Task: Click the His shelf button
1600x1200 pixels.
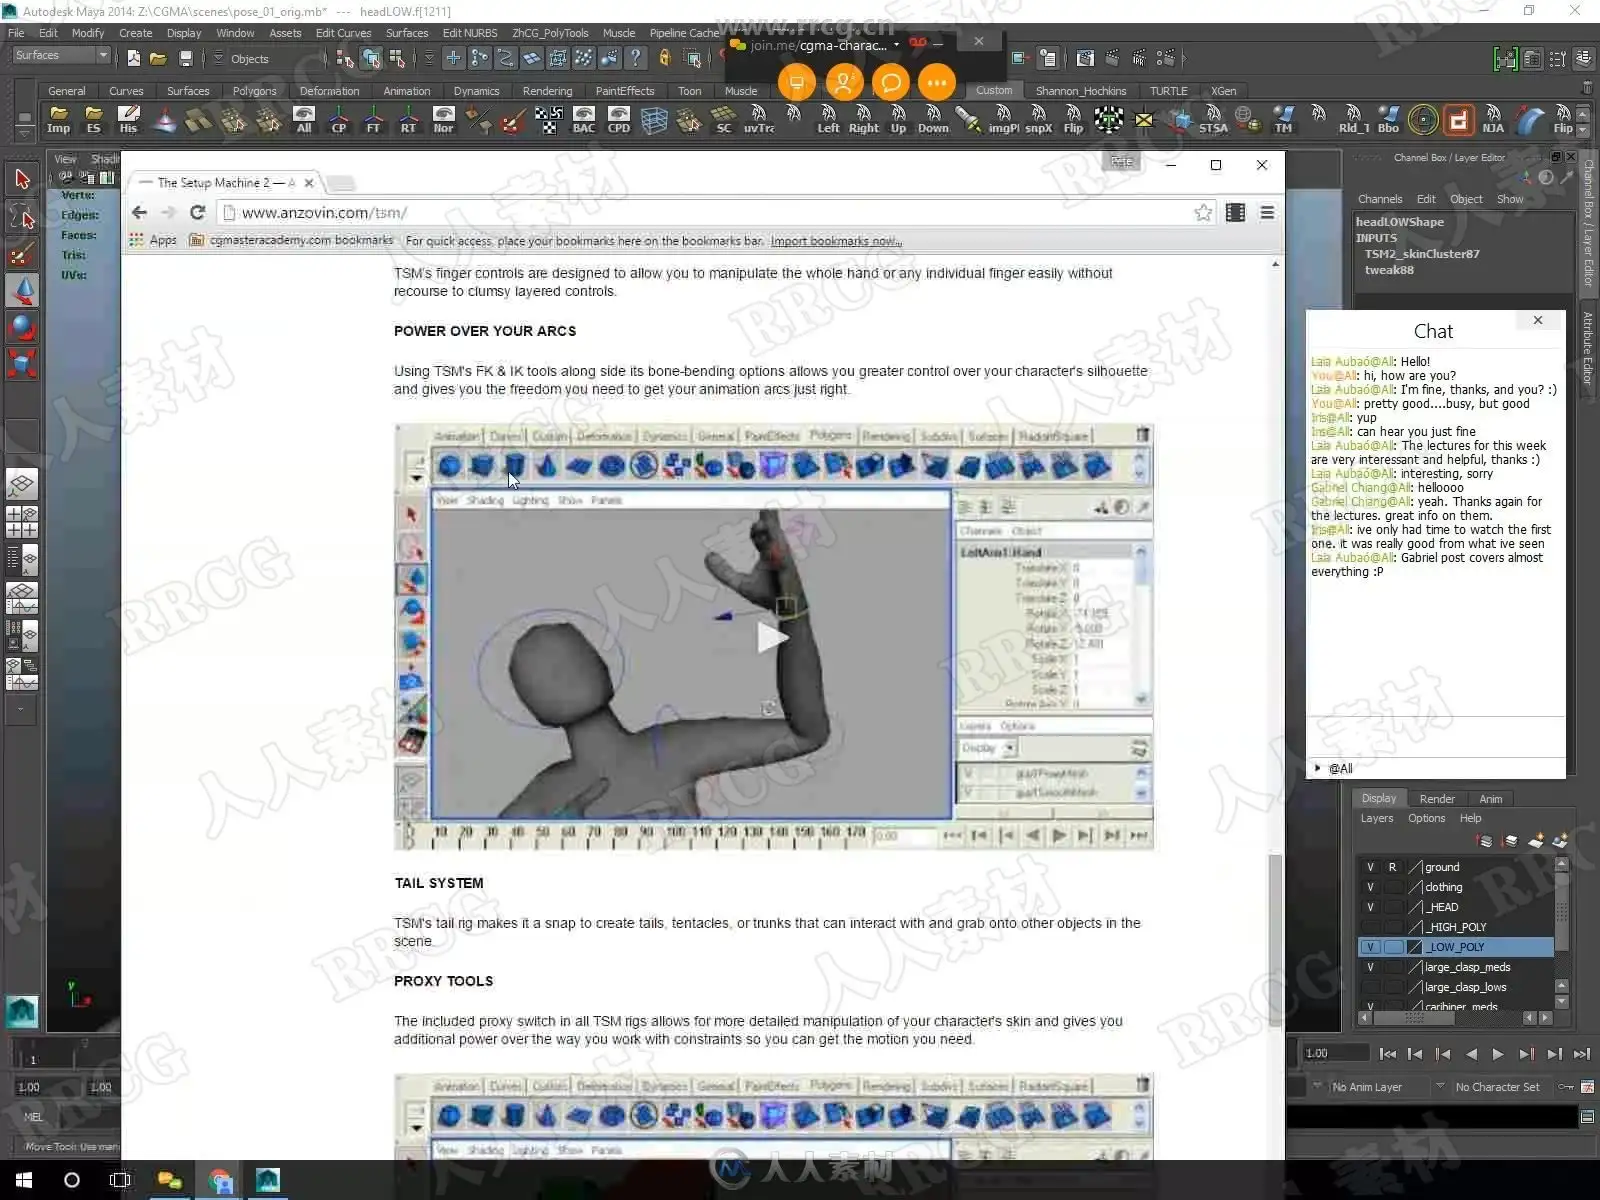Action: tap(128, 120)
